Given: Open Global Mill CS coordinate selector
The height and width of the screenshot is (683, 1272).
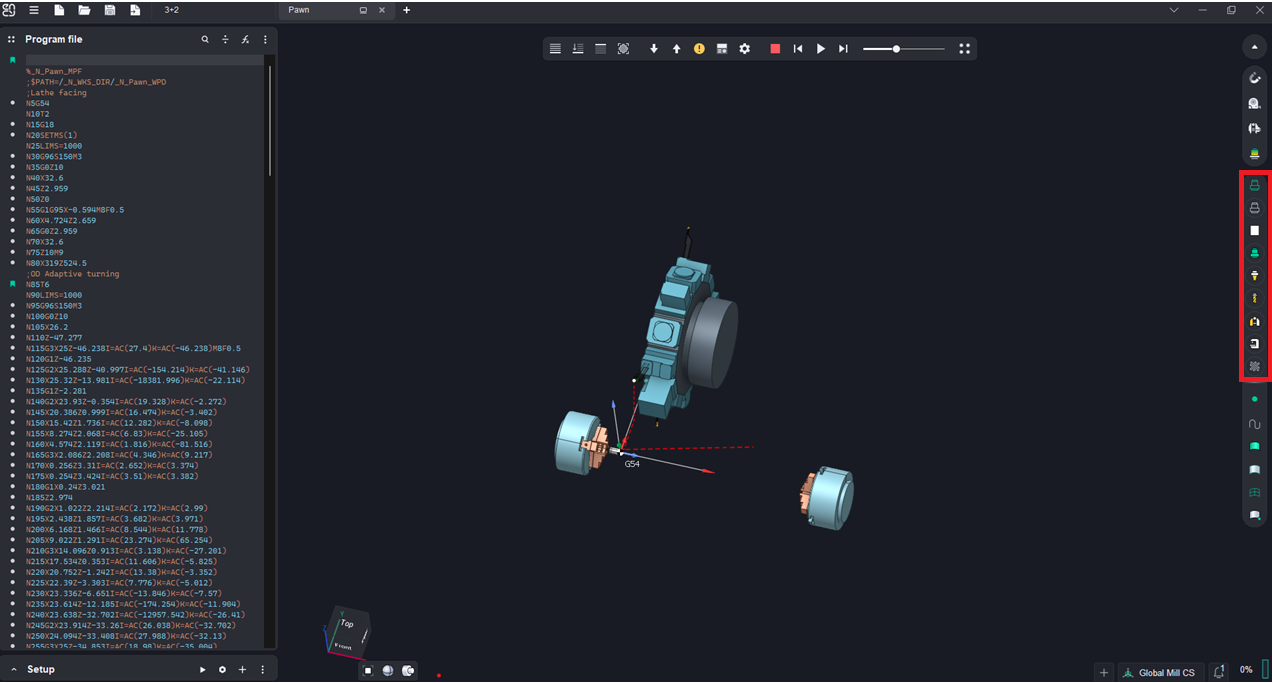Looking at the screenshot, I should 1160,672.
